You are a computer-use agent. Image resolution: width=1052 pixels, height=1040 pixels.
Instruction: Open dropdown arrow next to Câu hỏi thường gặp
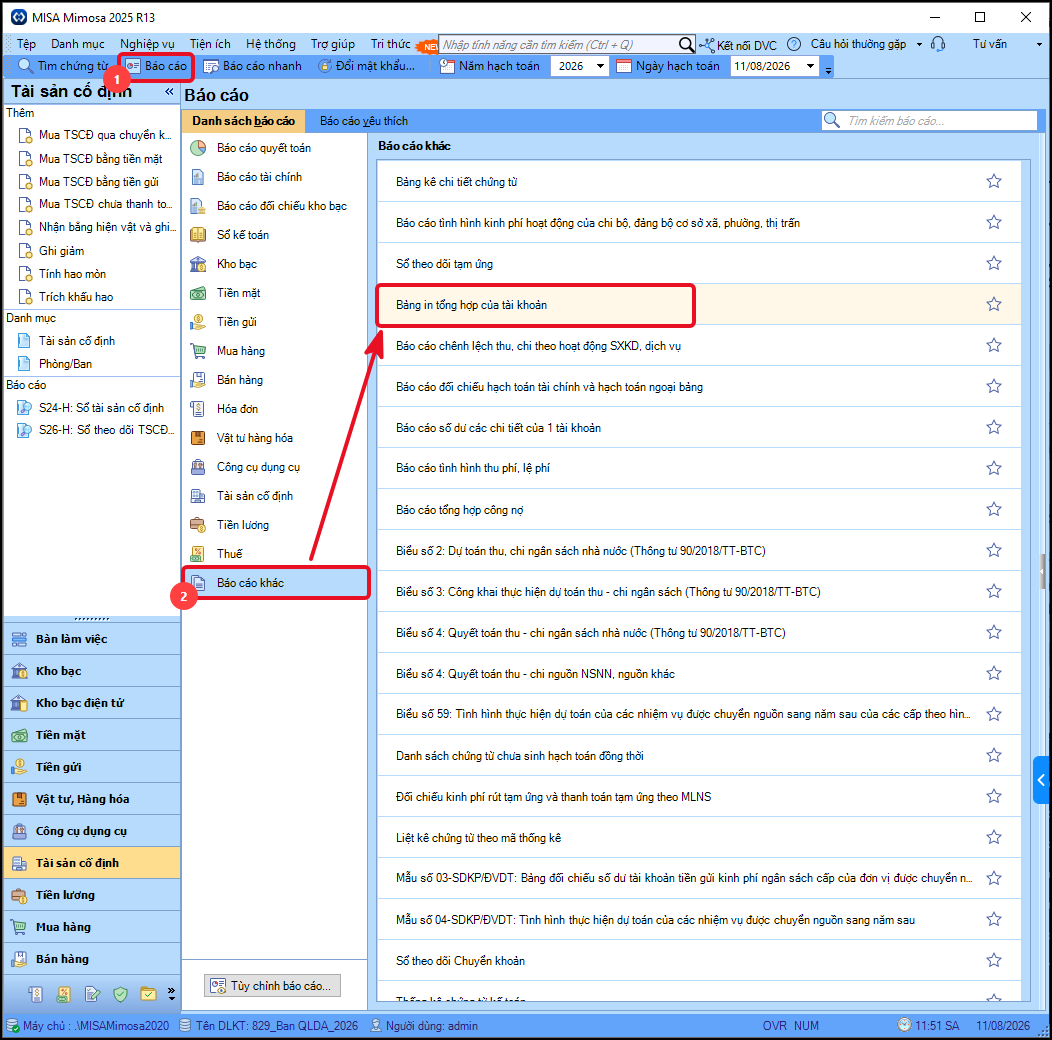(x=919, y=44)
